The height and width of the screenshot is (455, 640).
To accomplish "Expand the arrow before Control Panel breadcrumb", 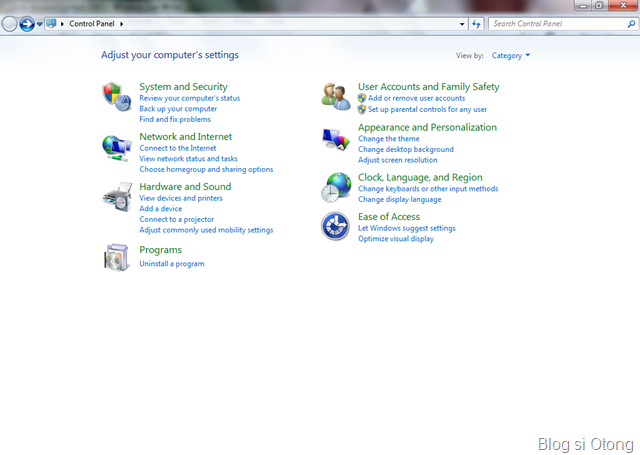I will (x=62, y=24).
